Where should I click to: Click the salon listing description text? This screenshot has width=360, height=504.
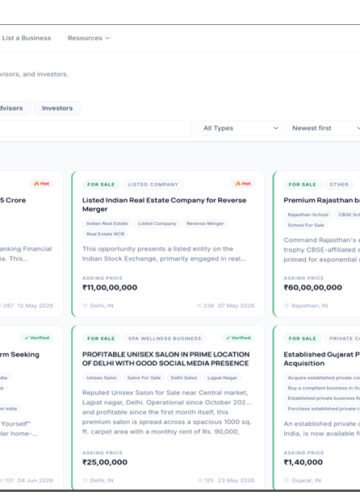167,412
